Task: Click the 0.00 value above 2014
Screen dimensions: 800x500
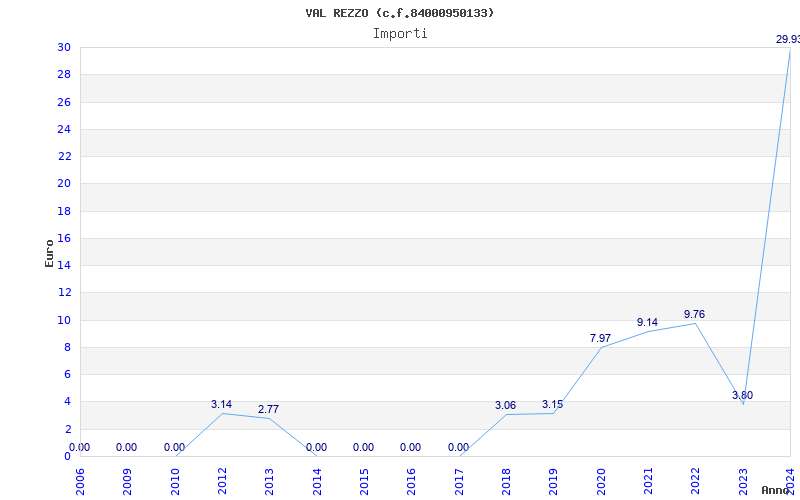Action: pyautogui.click(x=316, y=447)
